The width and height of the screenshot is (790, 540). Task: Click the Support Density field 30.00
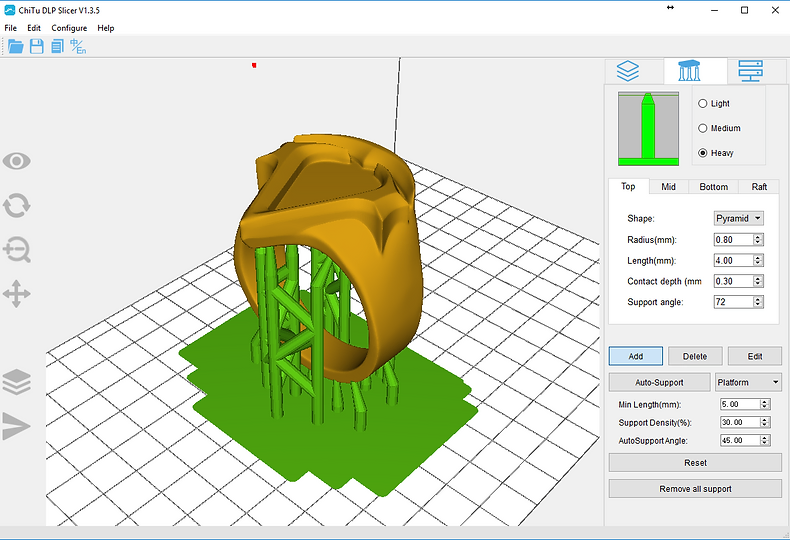(x=740, y=422)
